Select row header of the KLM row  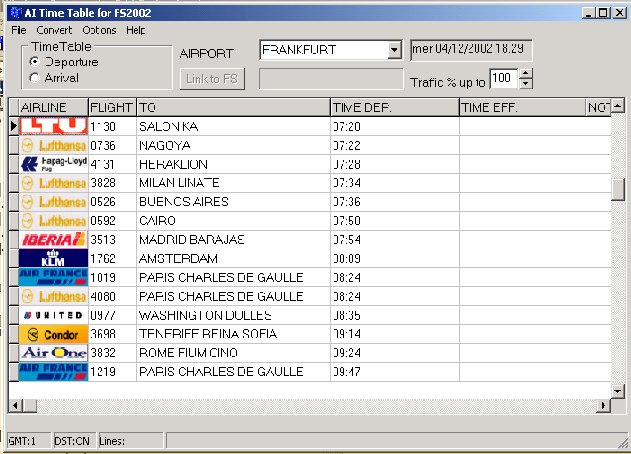14,258
